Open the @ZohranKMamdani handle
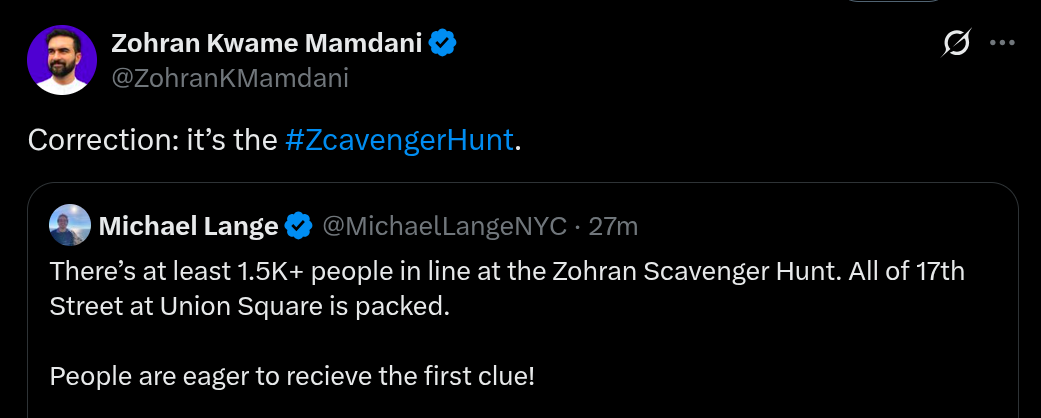Viewport: 1041px width, 418px height. (x=229, y=78)
